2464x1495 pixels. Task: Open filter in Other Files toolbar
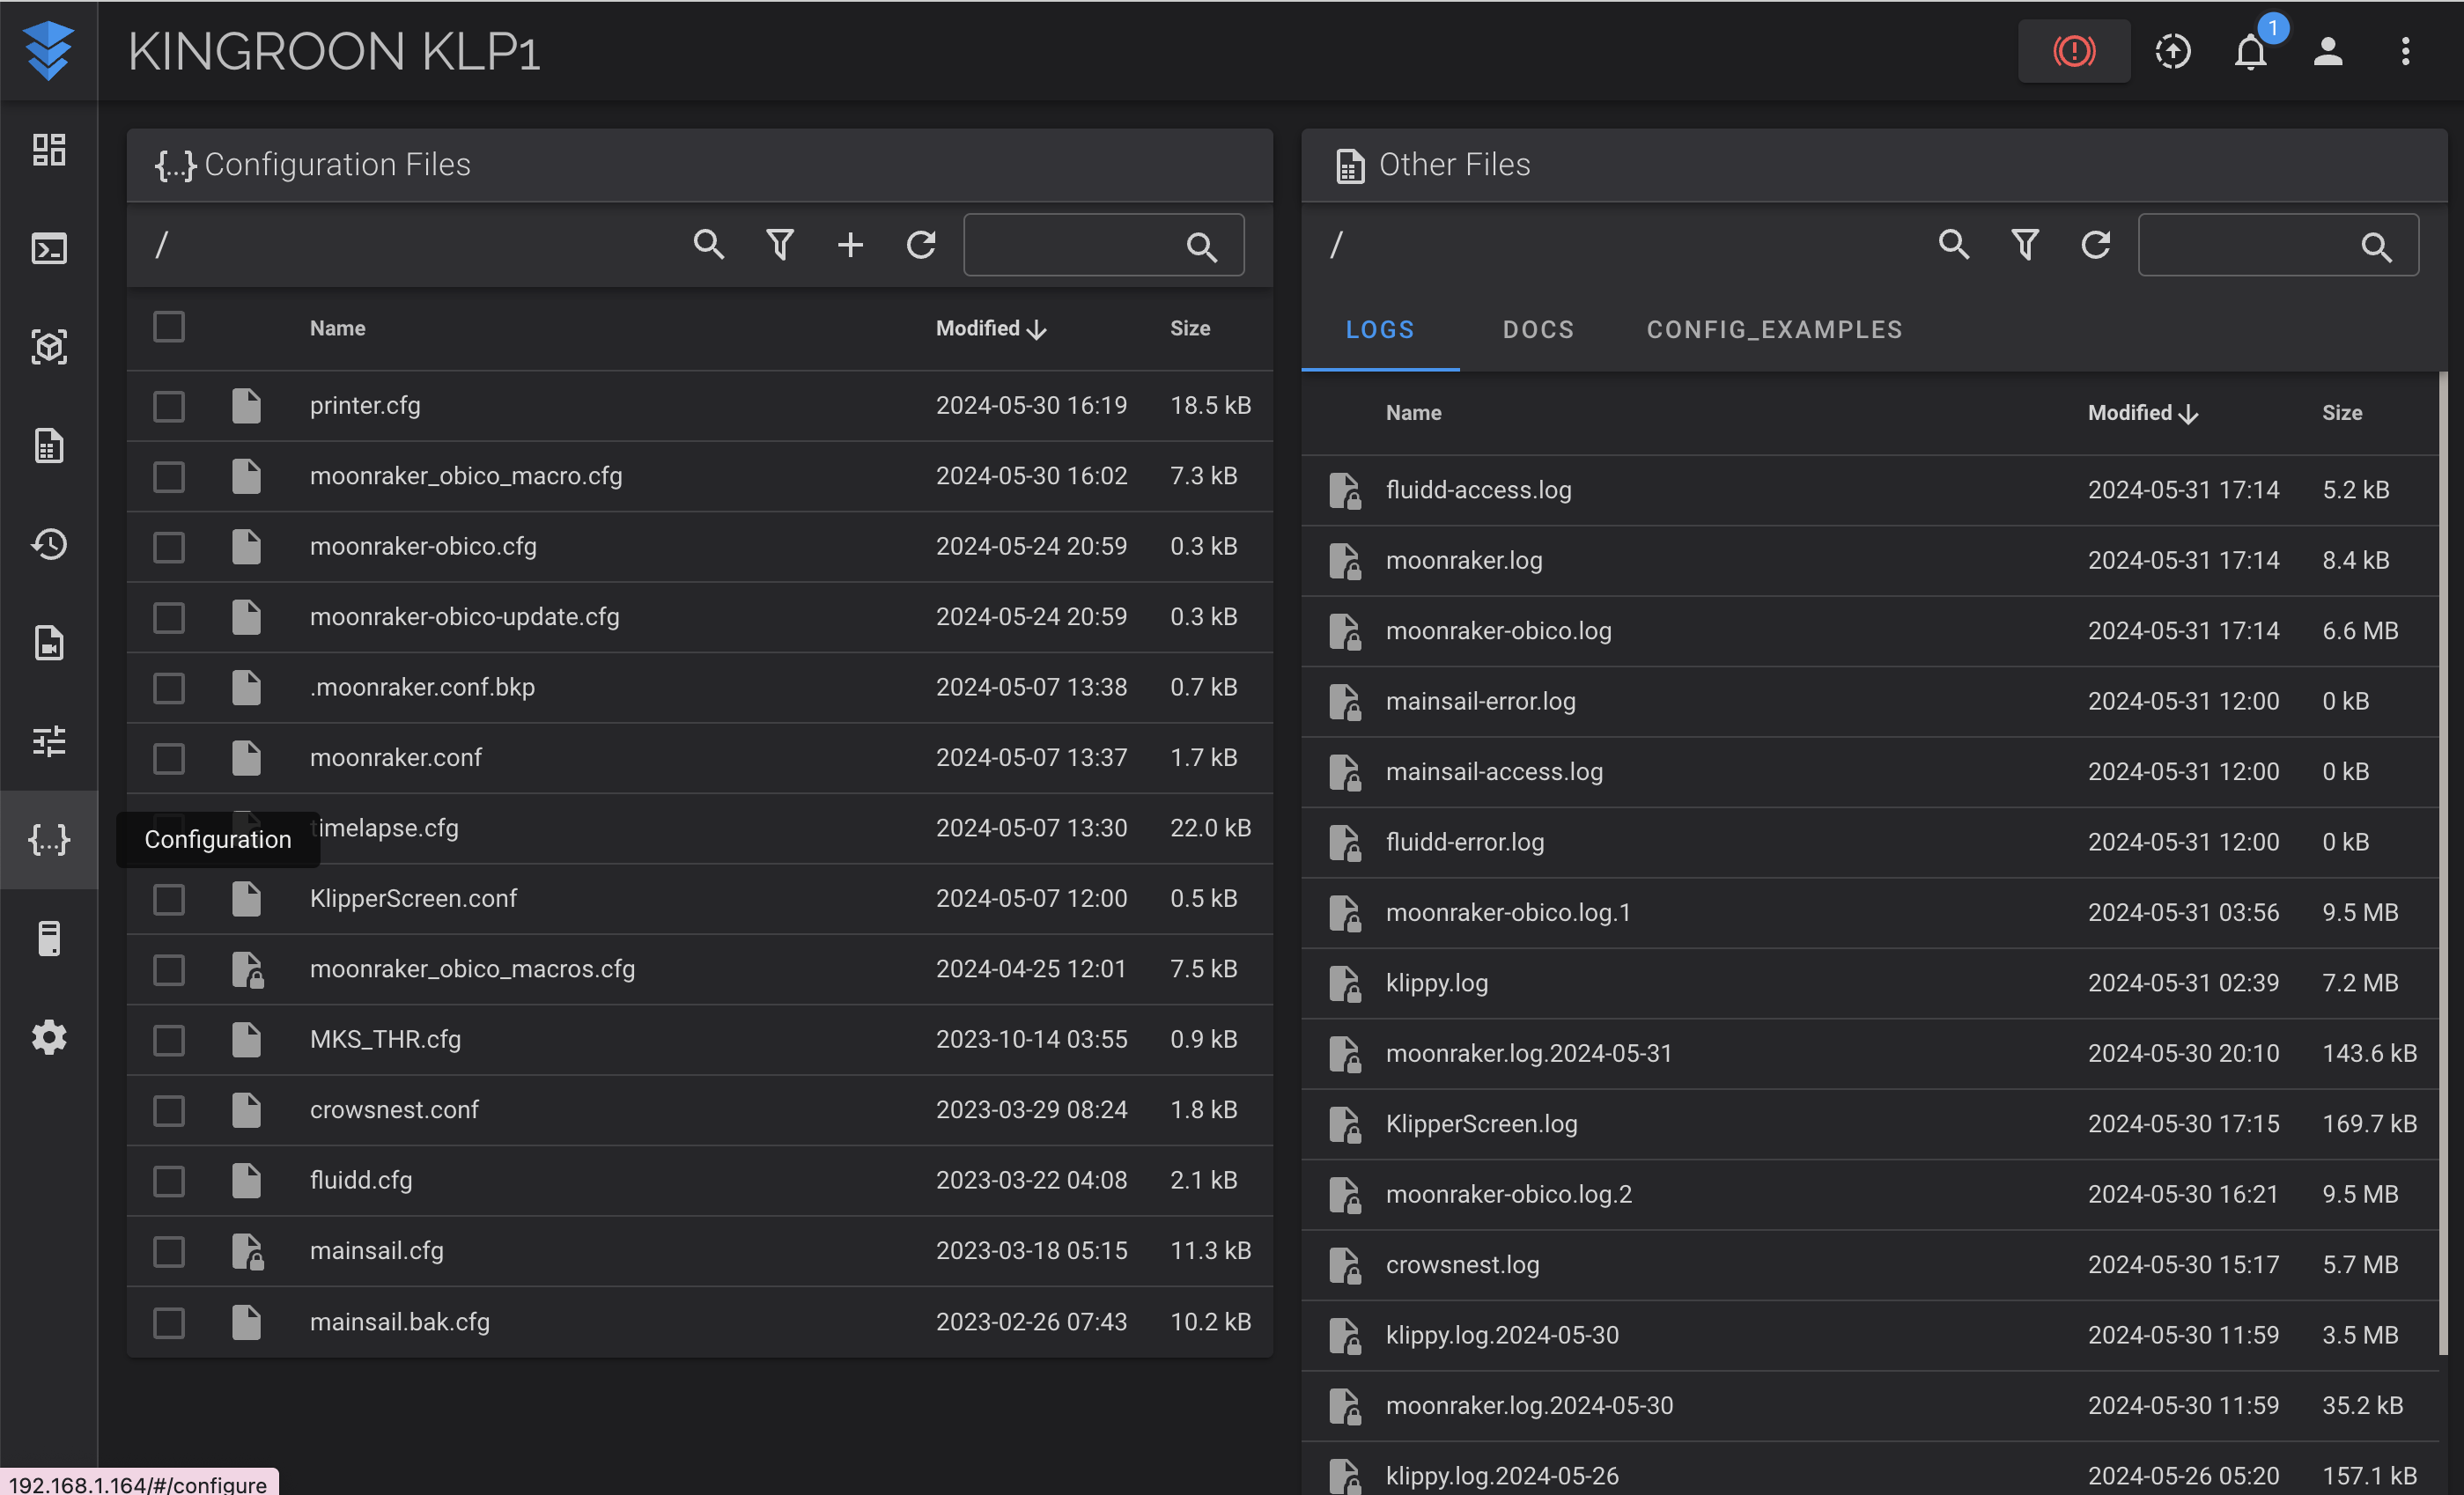coord(2025,244)
